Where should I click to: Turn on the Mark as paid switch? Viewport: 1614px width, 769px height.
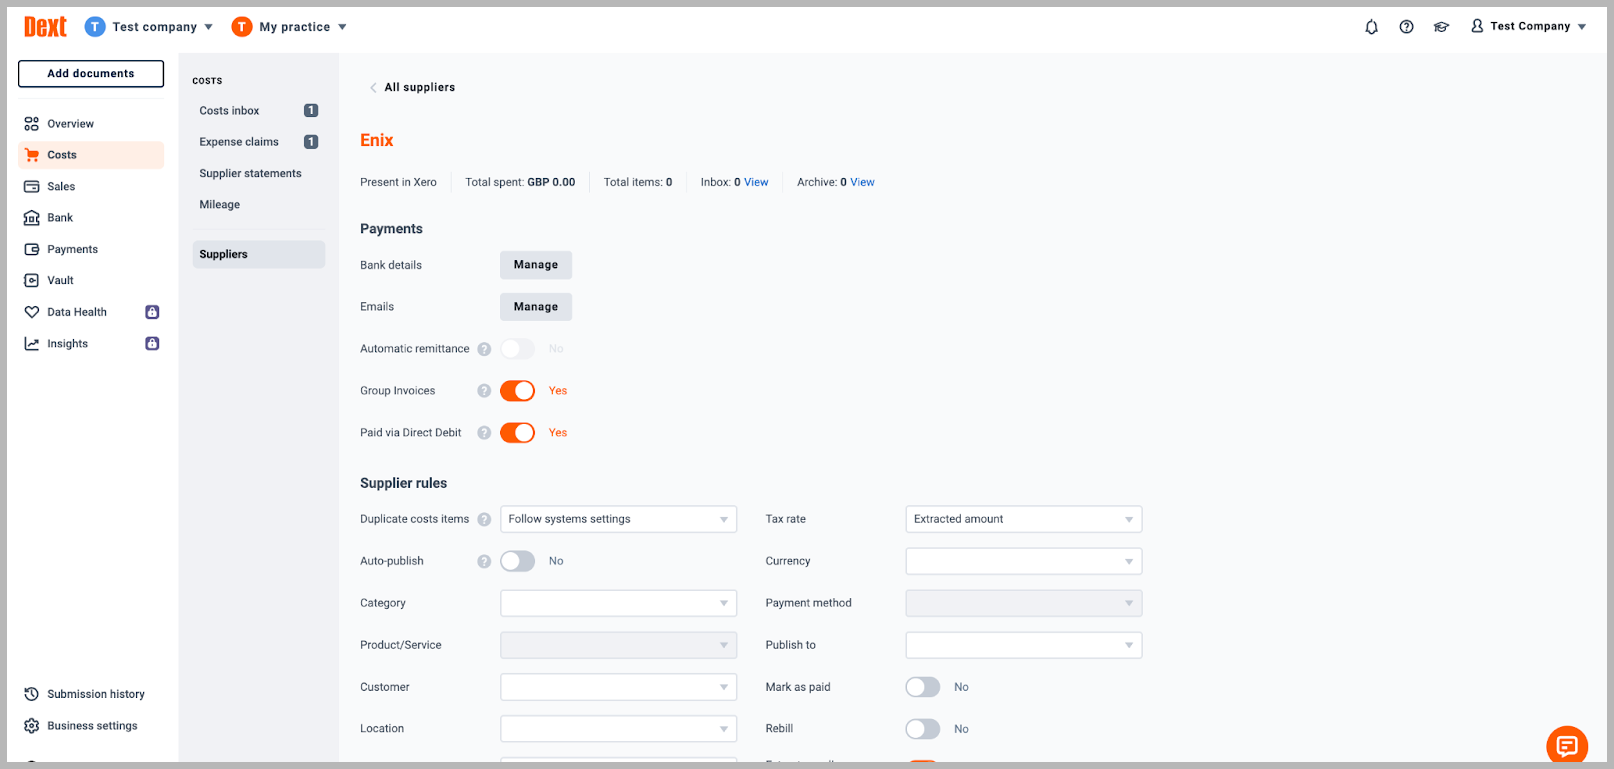(923, 687)
